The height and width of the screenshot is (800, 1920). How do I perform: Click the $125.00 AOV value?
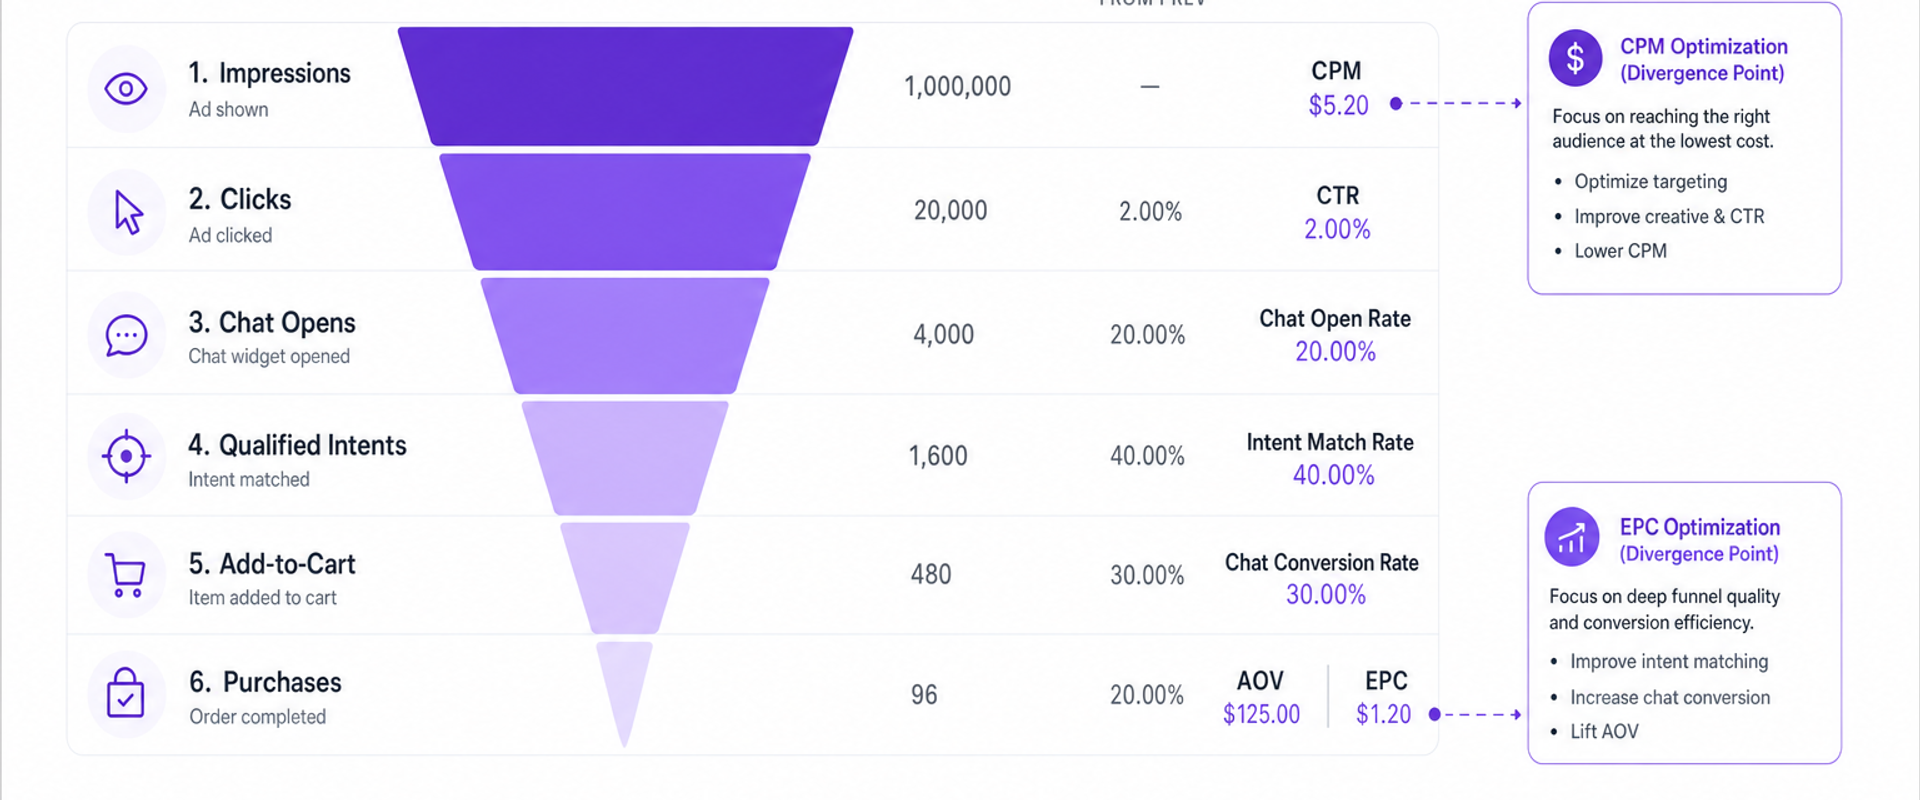(x=1261, y=714)
